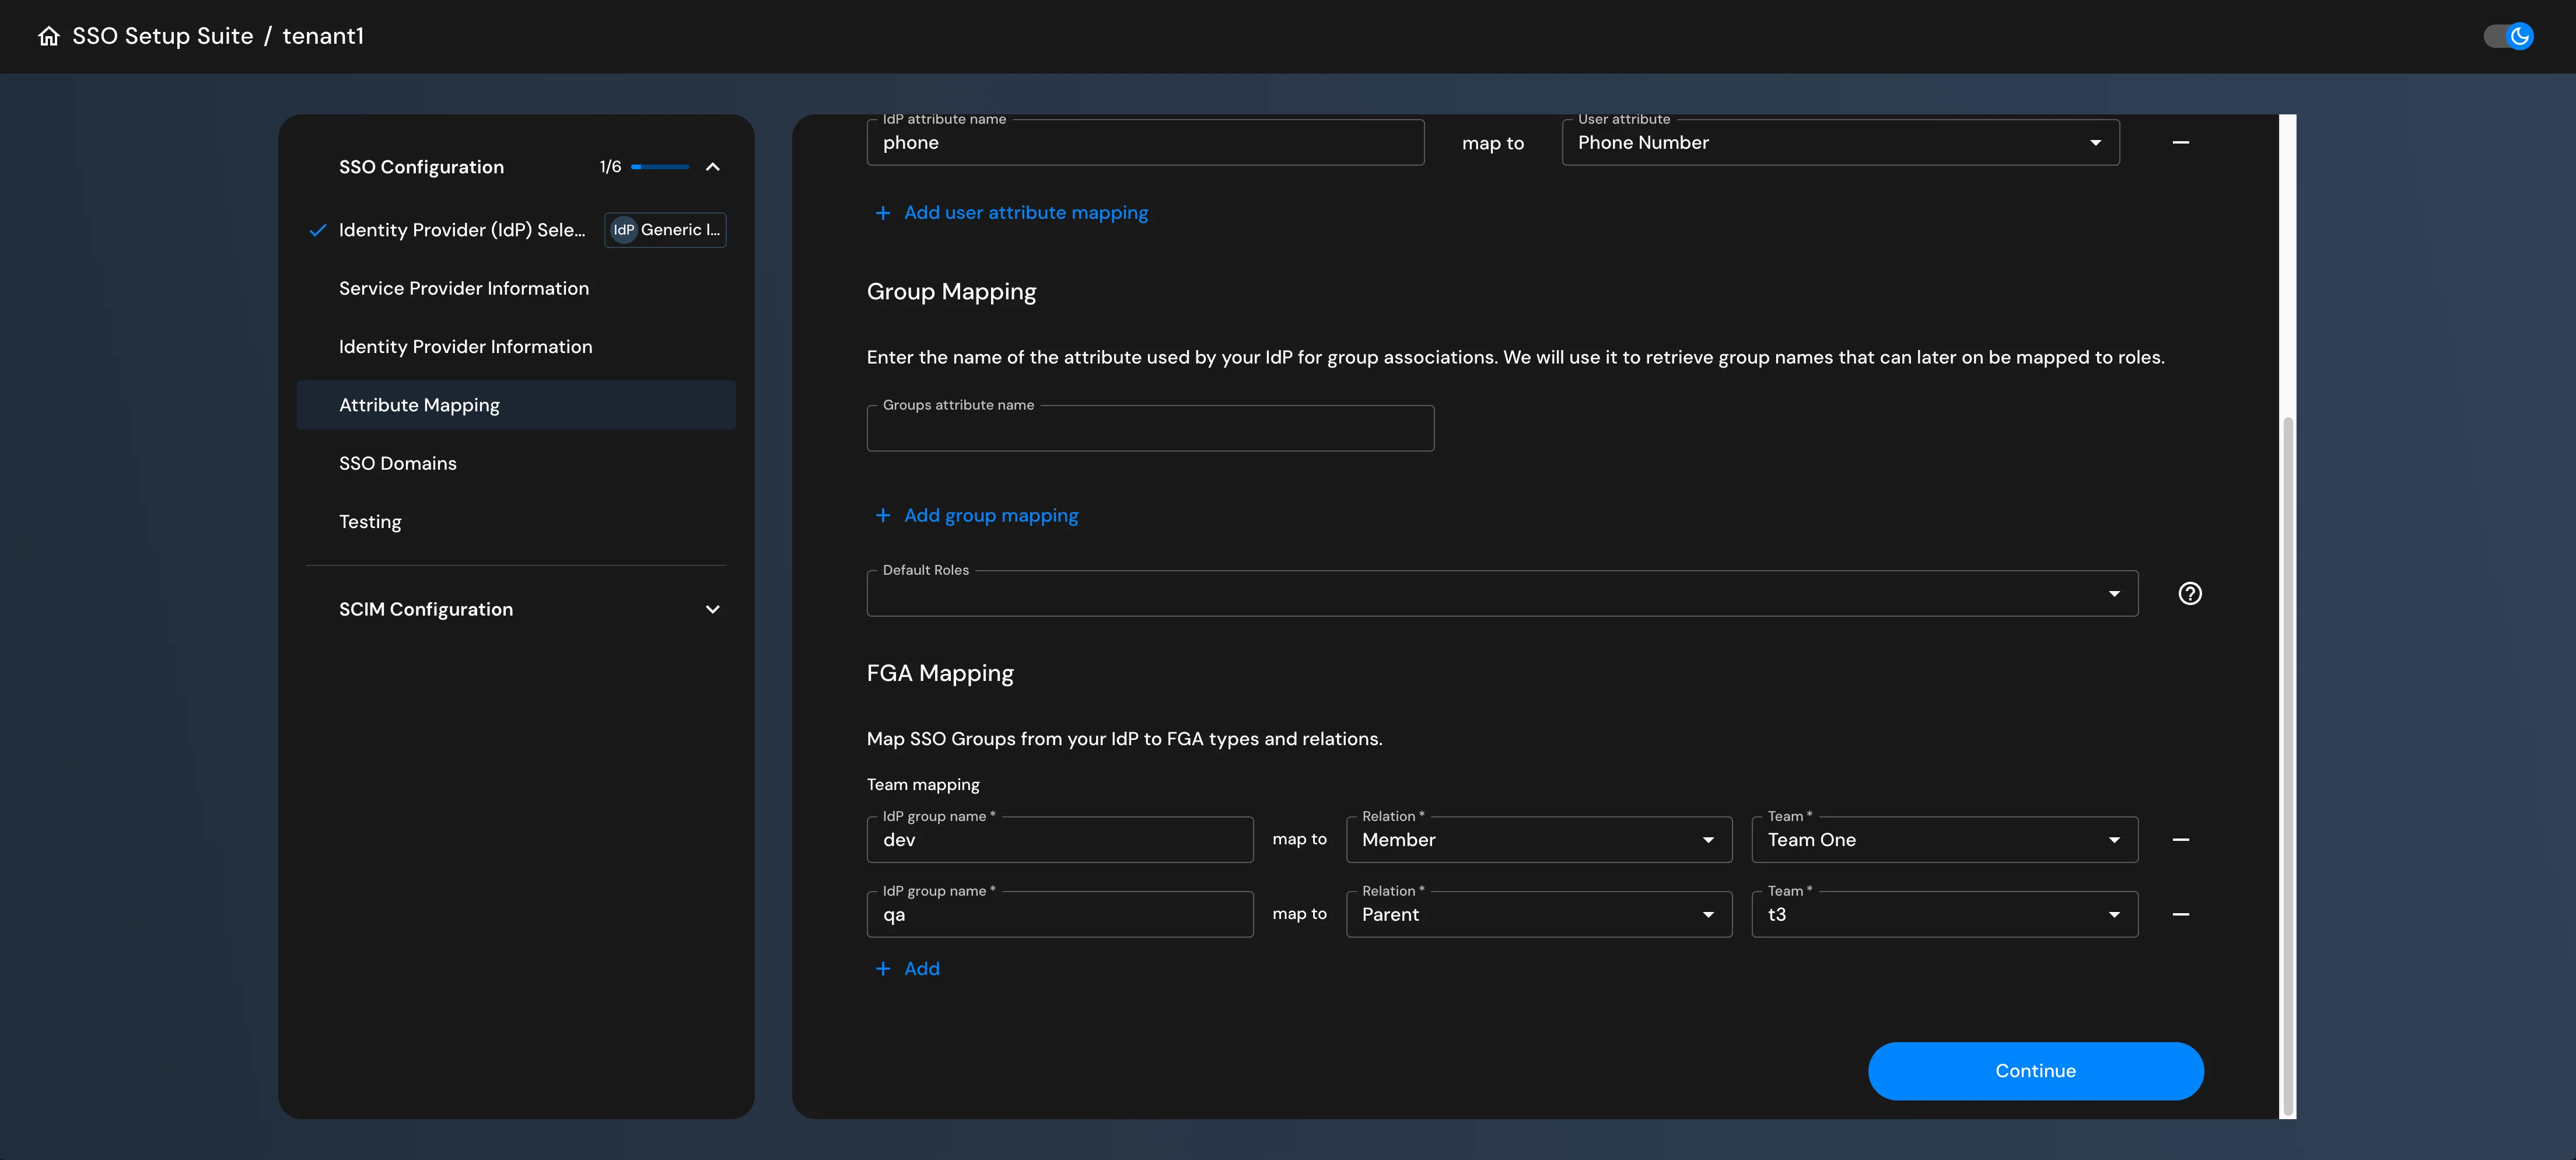Click the home icon in header

tap(49, 36)
